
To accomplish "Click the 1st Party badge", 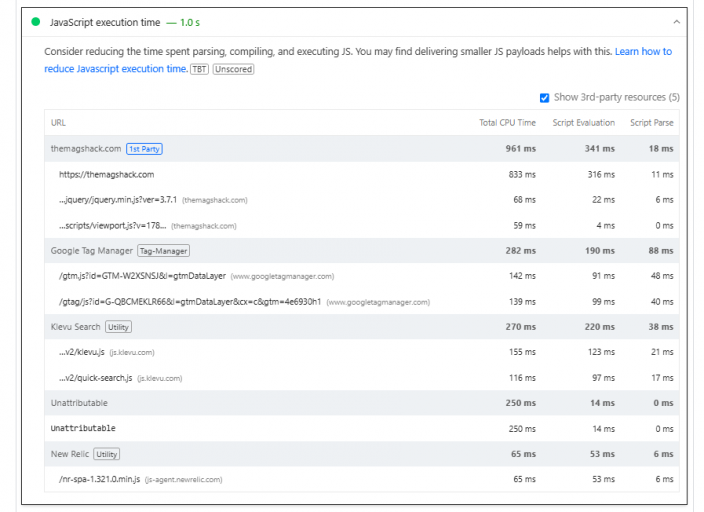I will pyautogui.click(x=144, y=149).
